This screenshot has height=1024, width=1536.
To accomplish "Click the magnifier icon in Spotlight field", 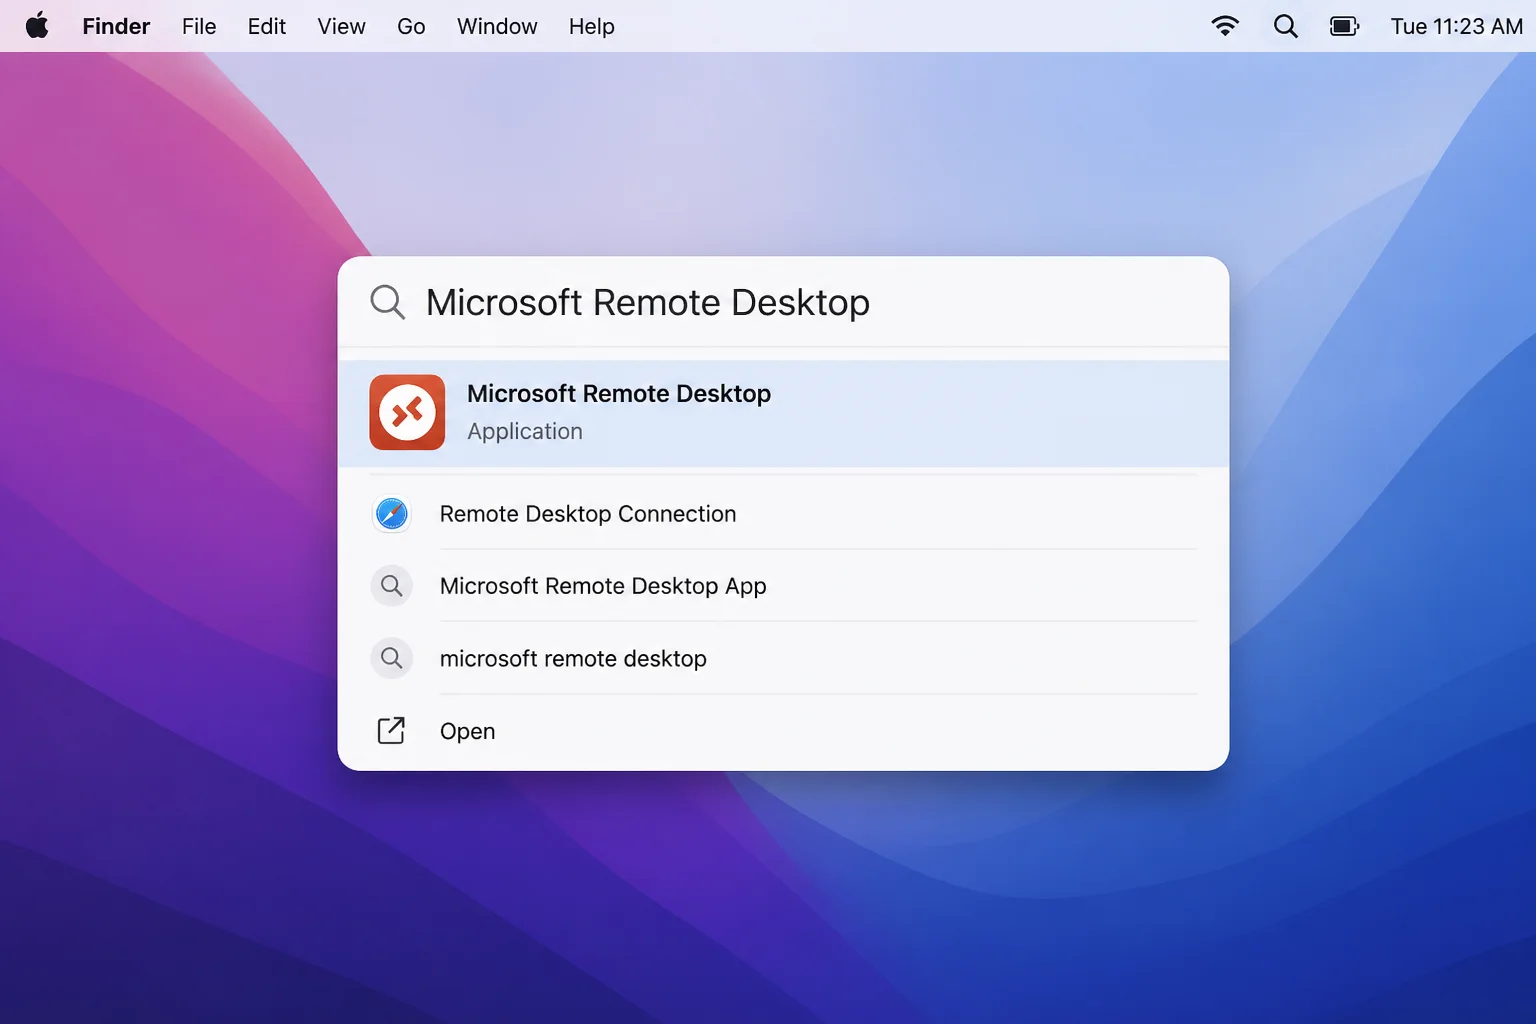I will coord(388,302).
